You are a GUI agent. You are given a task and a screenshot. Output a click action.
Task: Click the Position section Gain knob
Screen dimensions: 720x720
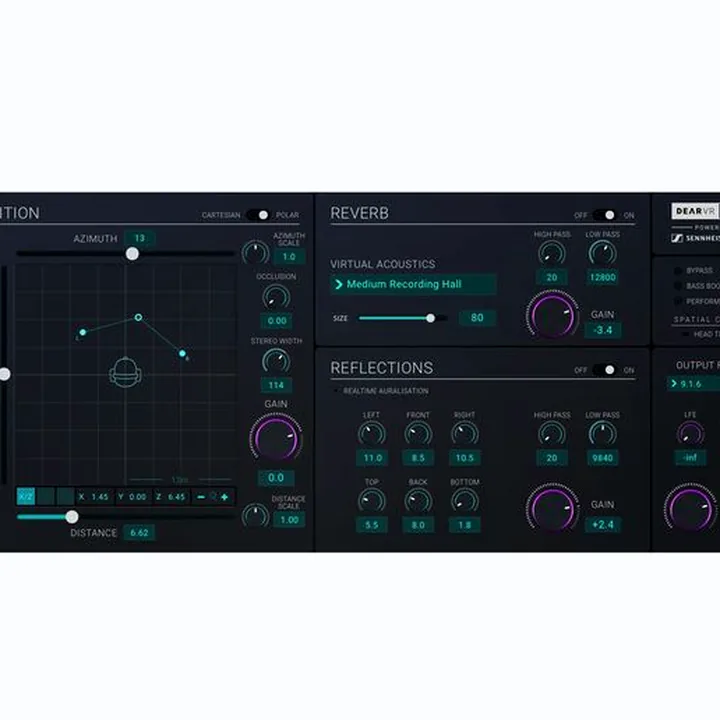276,437
